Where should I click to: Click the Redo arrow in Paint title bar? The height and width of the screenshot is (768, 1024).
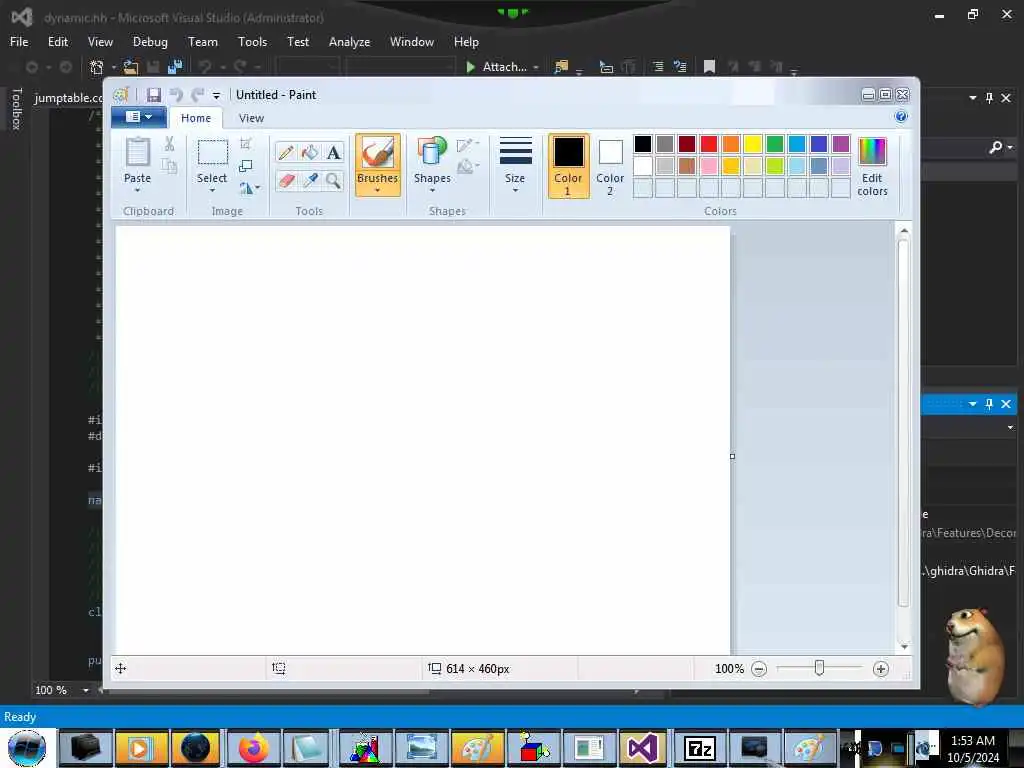click(x=198, y=95)
